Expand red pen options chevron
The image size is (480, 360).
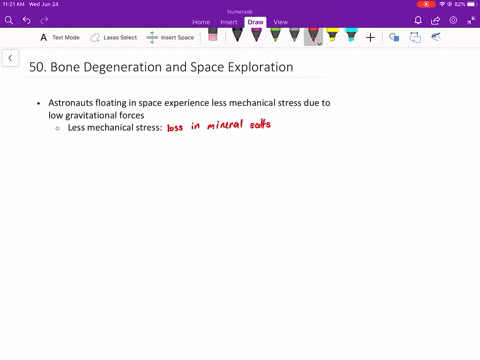point(319,44)
